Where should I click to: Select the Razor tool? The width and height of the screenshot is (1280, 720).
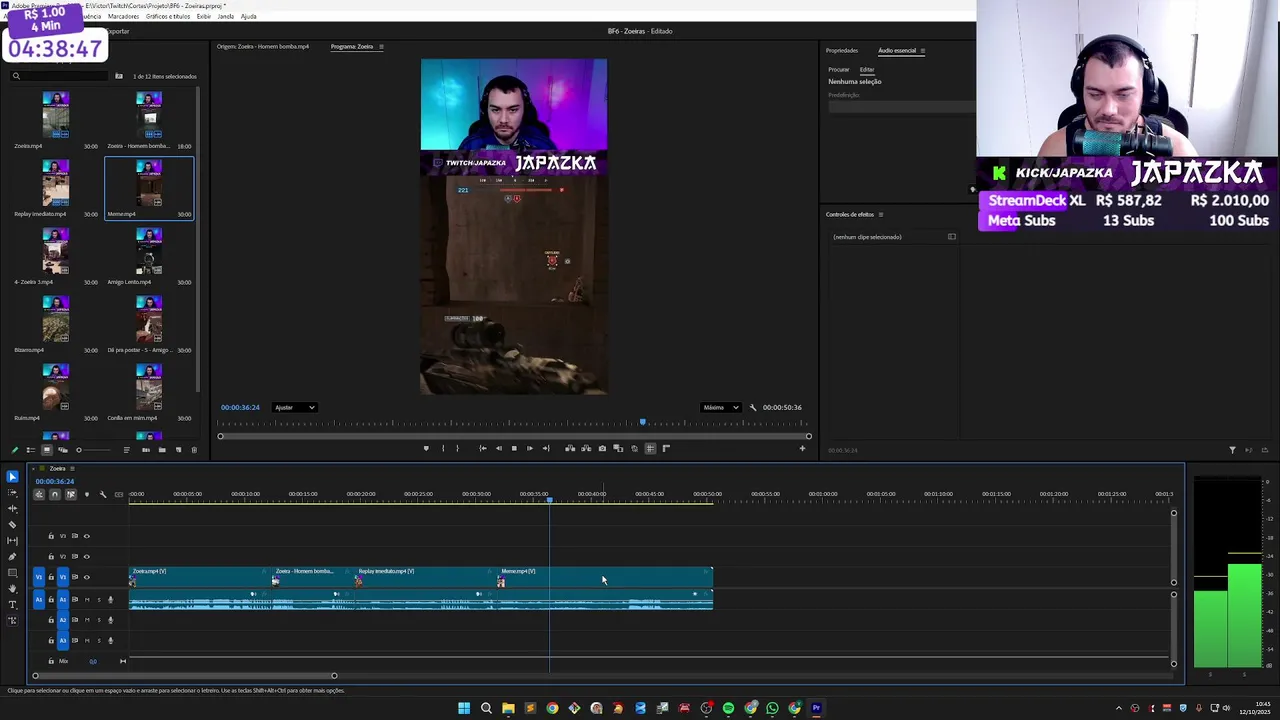click(x=12, y=524)
